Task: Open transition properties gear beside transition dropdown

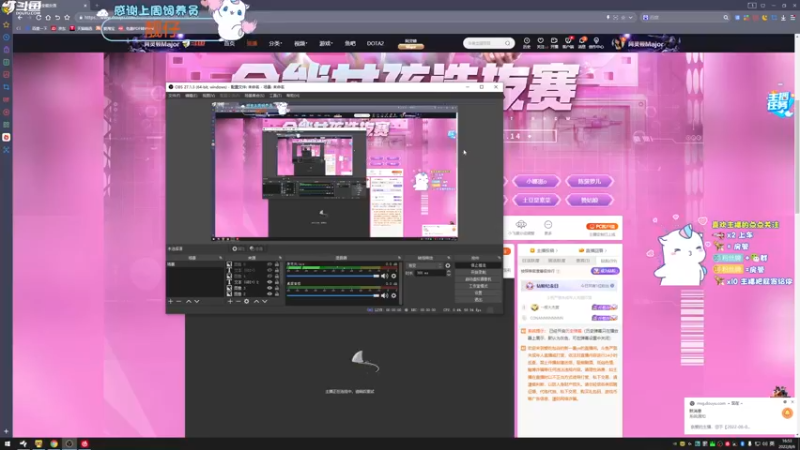Action: pos(447,265)
